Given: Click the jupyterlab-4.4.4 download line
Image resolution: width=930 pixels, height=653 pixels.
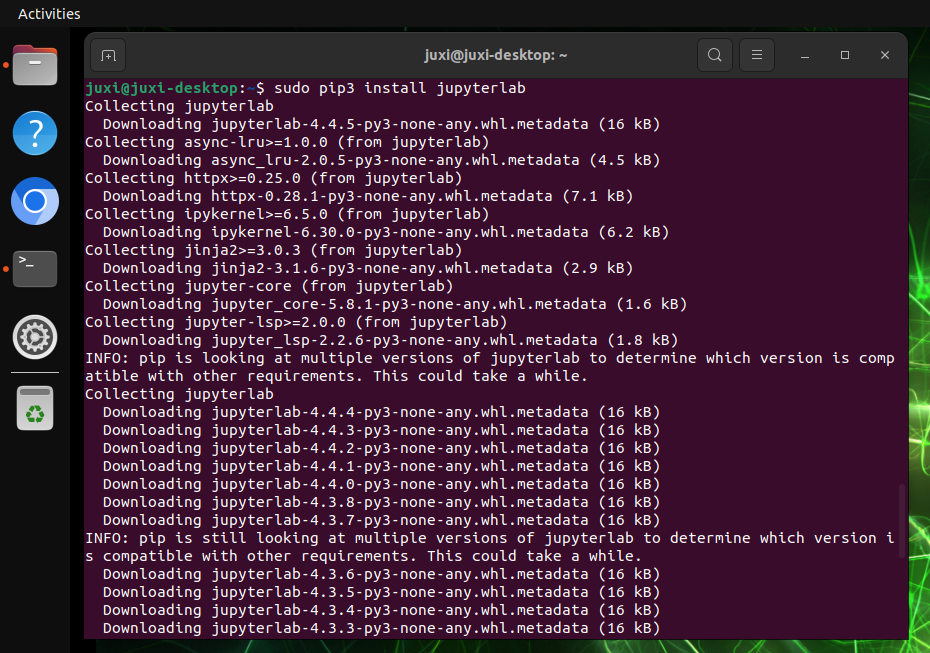Looking at the screenshot, I should 381,412.
